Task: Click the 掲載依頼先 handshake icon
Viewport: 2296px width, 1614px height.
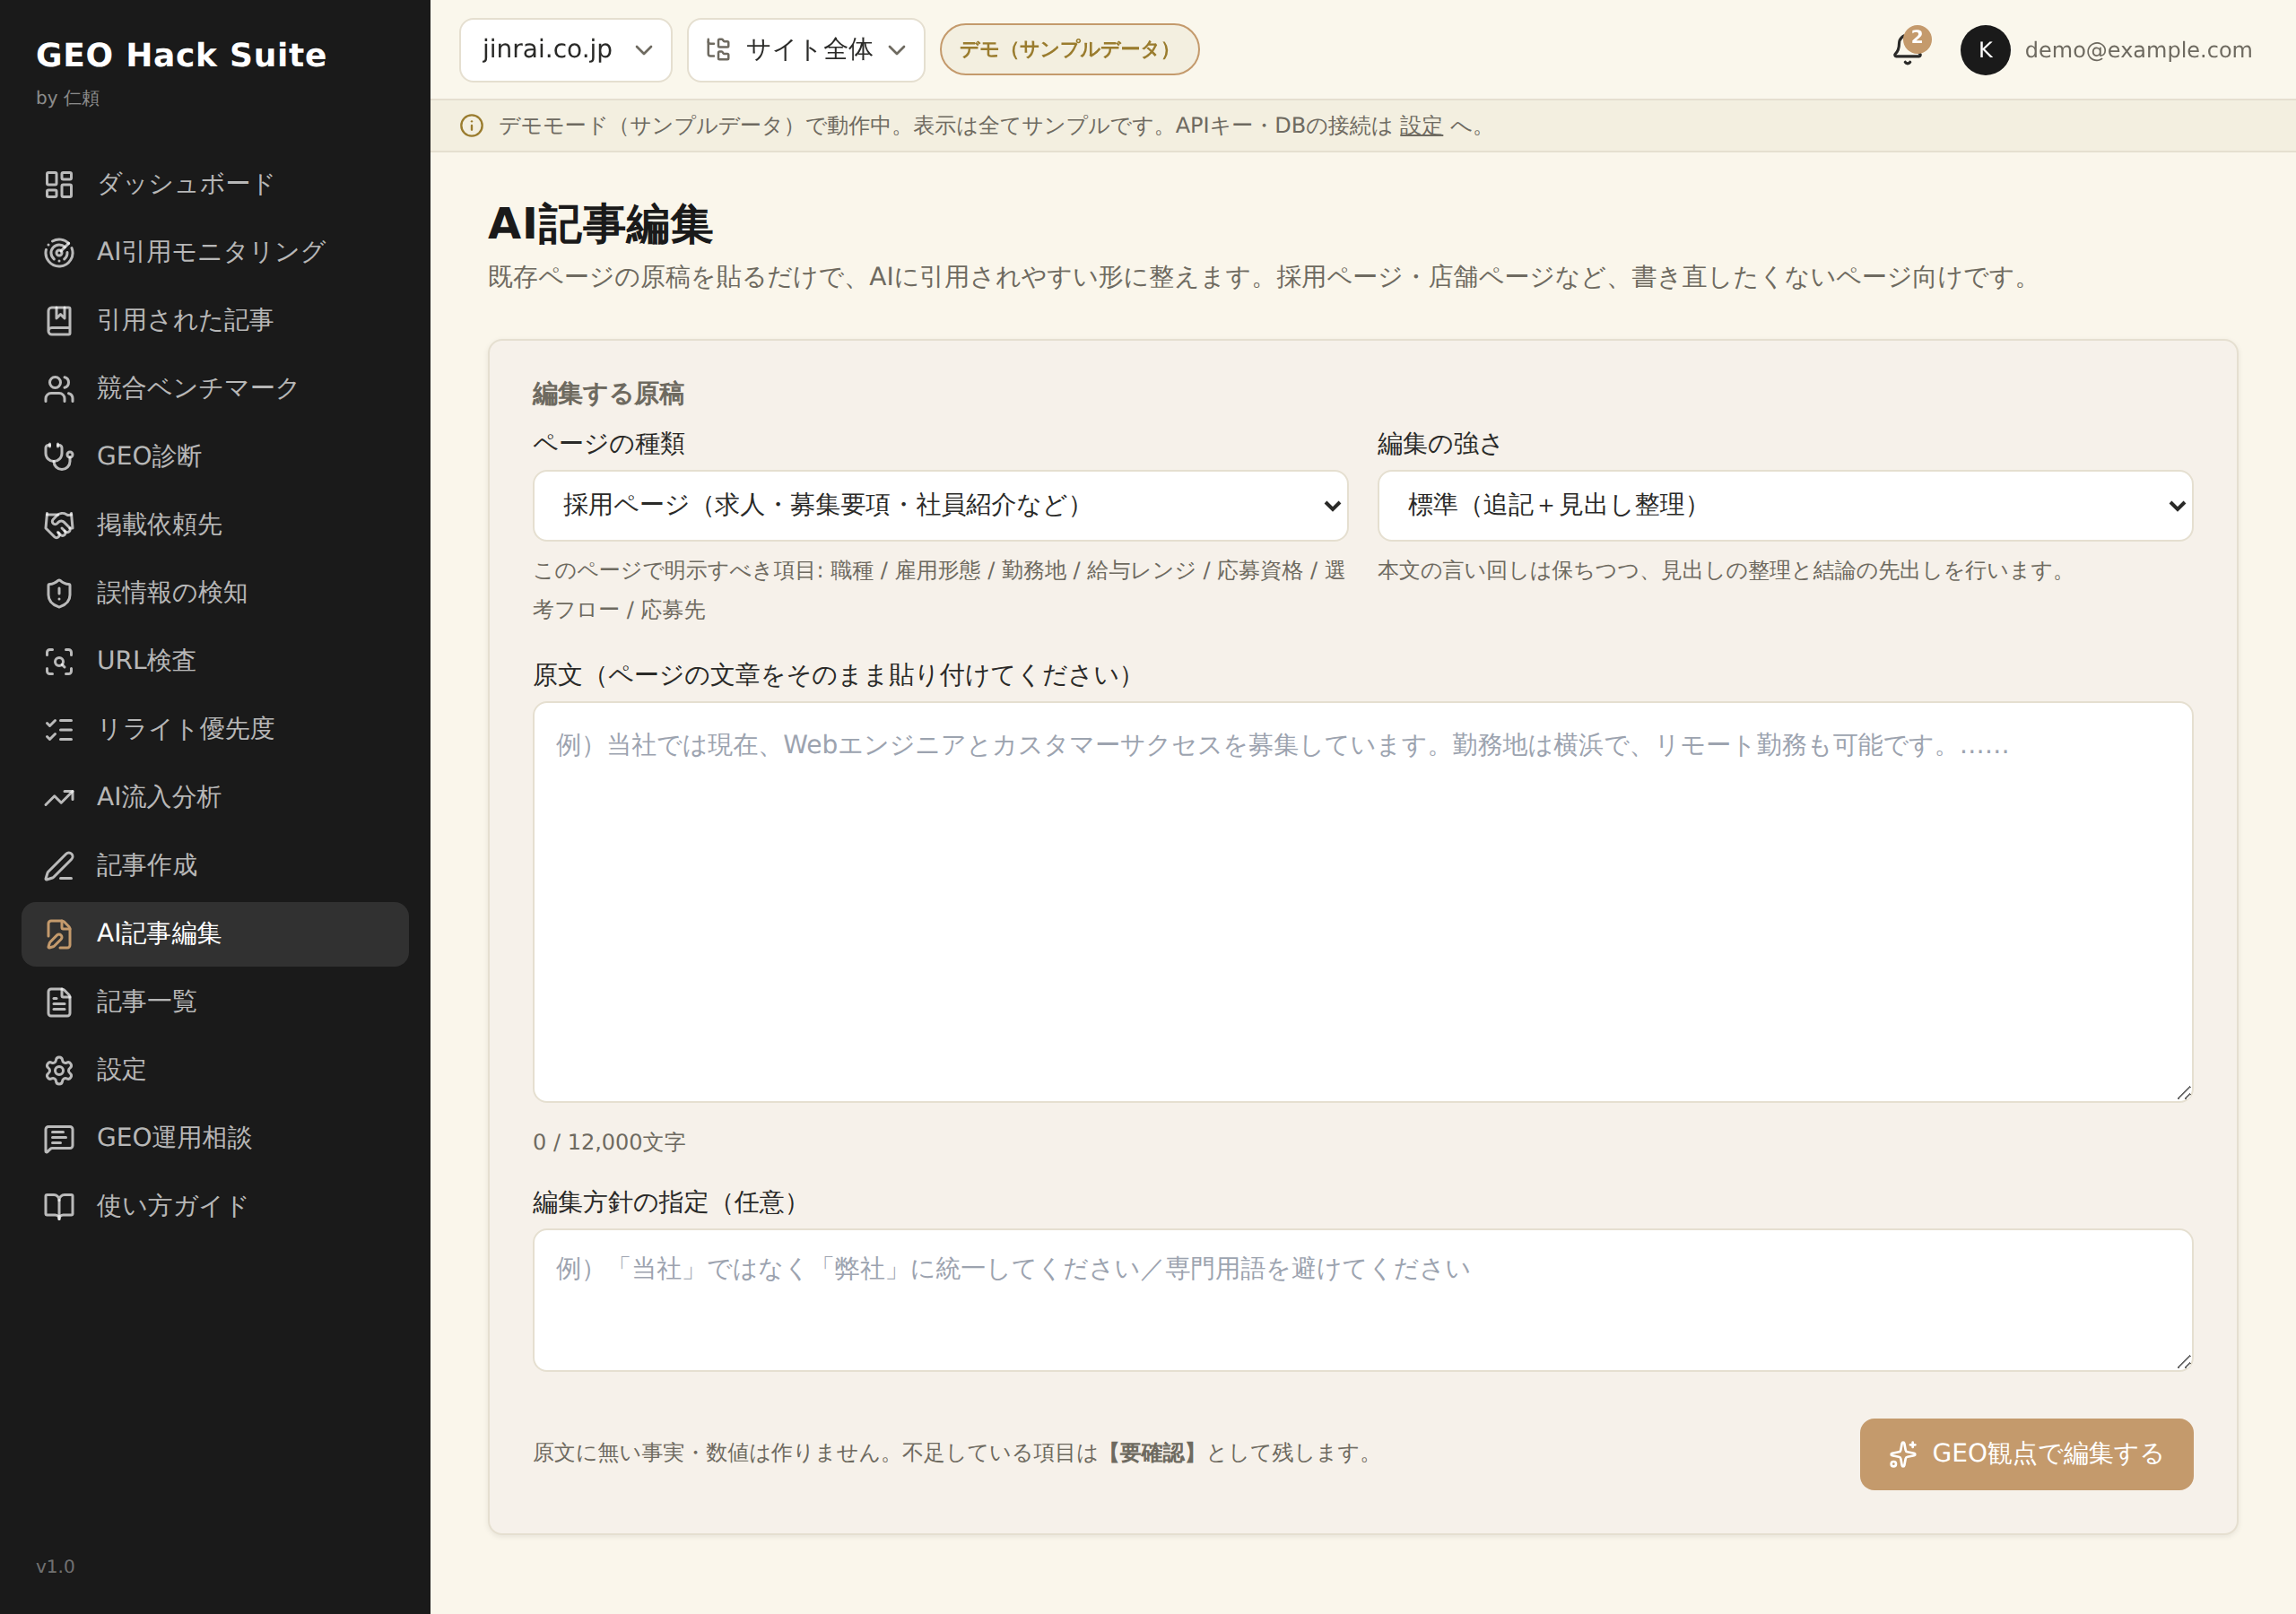Action: [59, 524]
